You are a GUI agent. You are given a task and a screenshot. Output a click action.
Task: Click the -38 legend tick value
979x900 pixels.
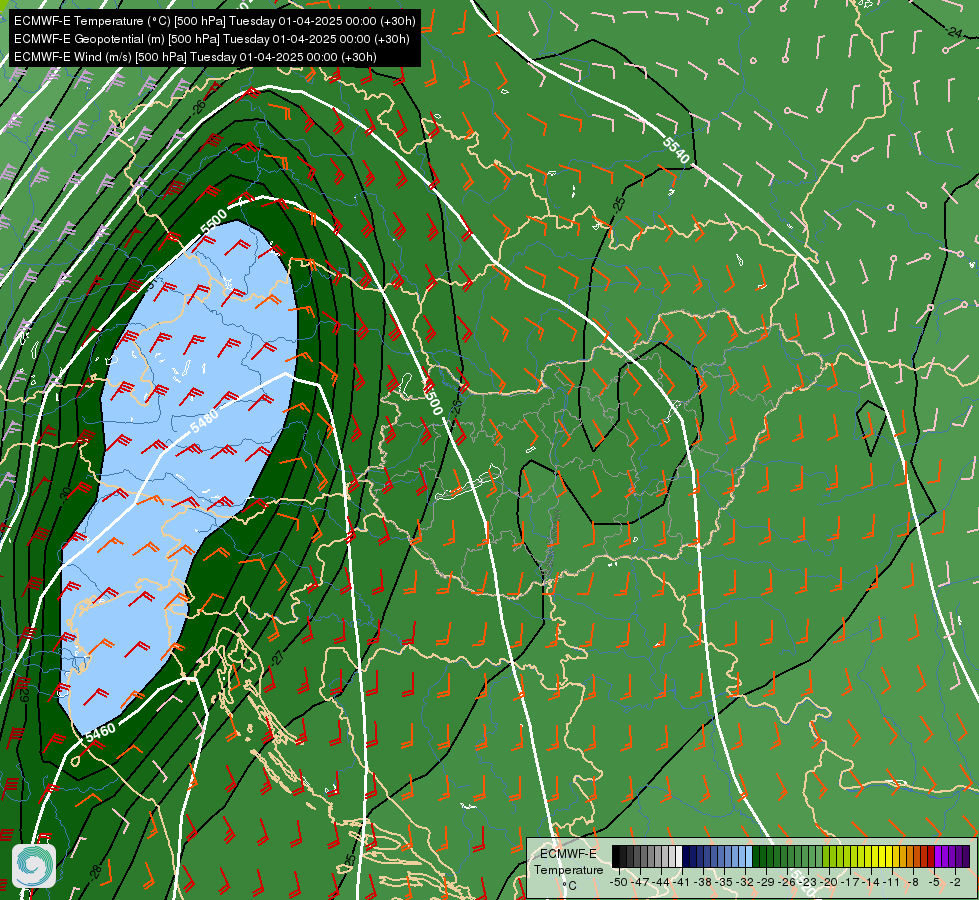tap(702, 882)
